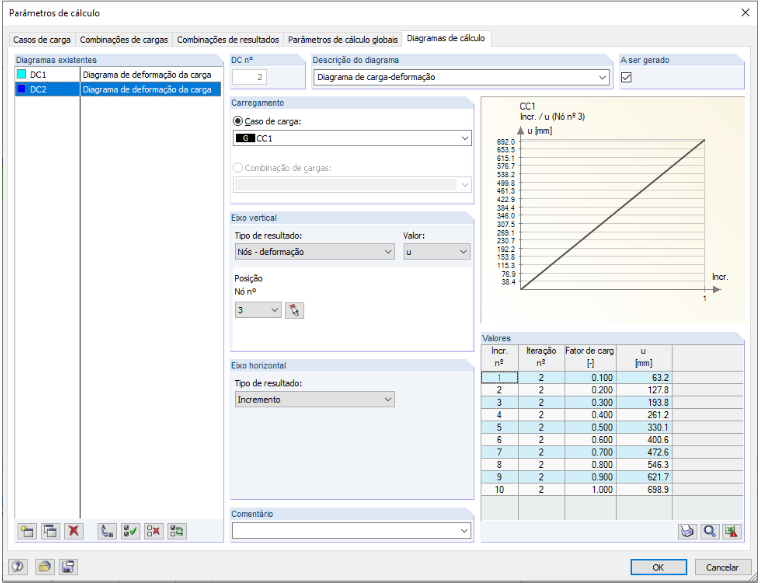The image size is (760, 583).
Task: Click the value cell 261.2
Action: pyautogui.click(x=644, y=415)
